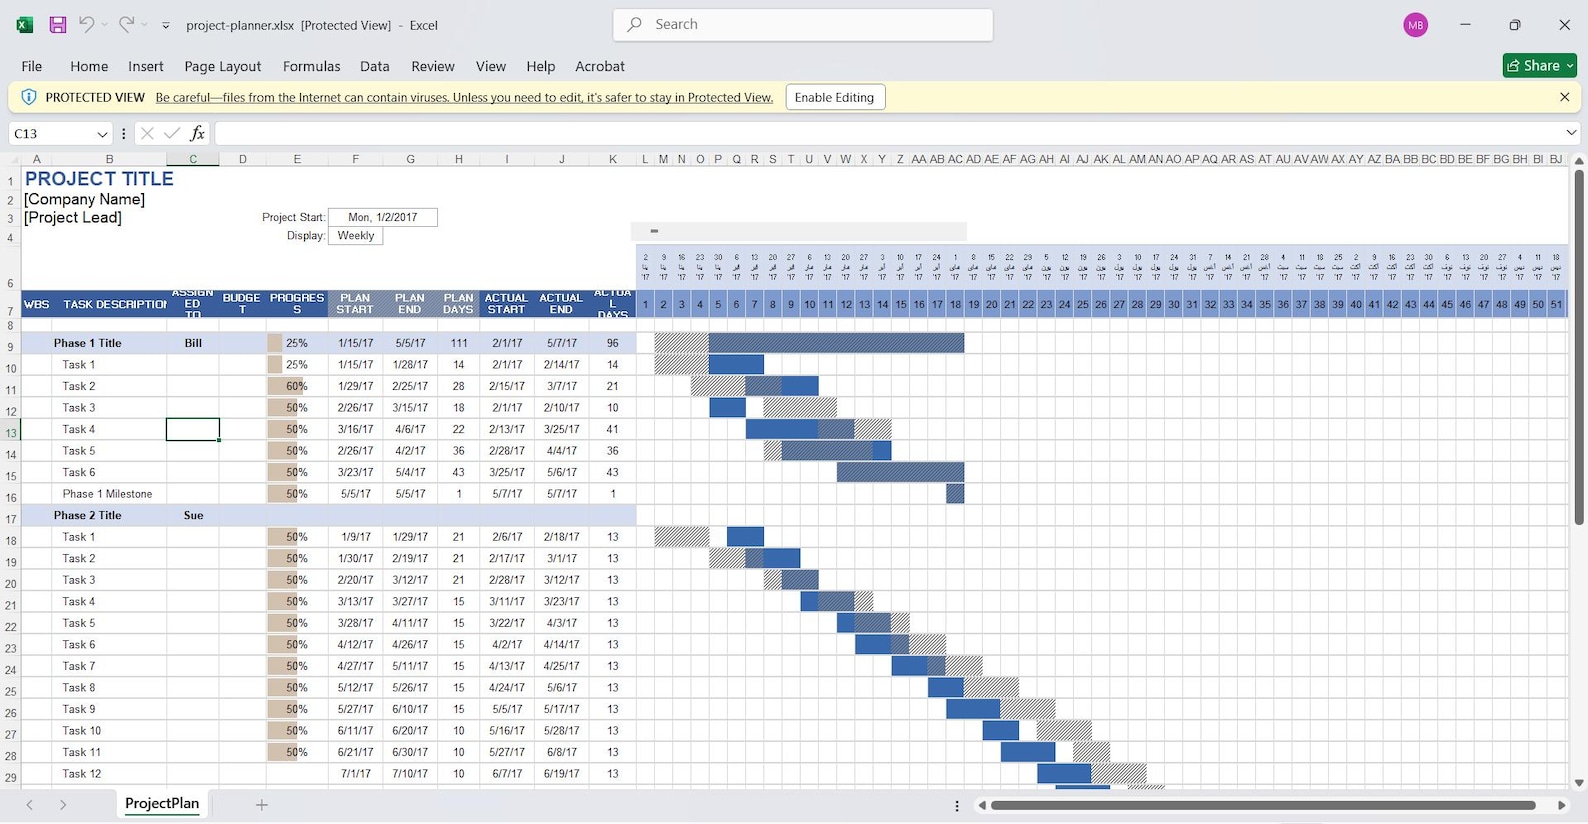This screenshot has width=1588, height=824.
Task: Click the formula bar Cancel X icon
Action: [147, 133]
